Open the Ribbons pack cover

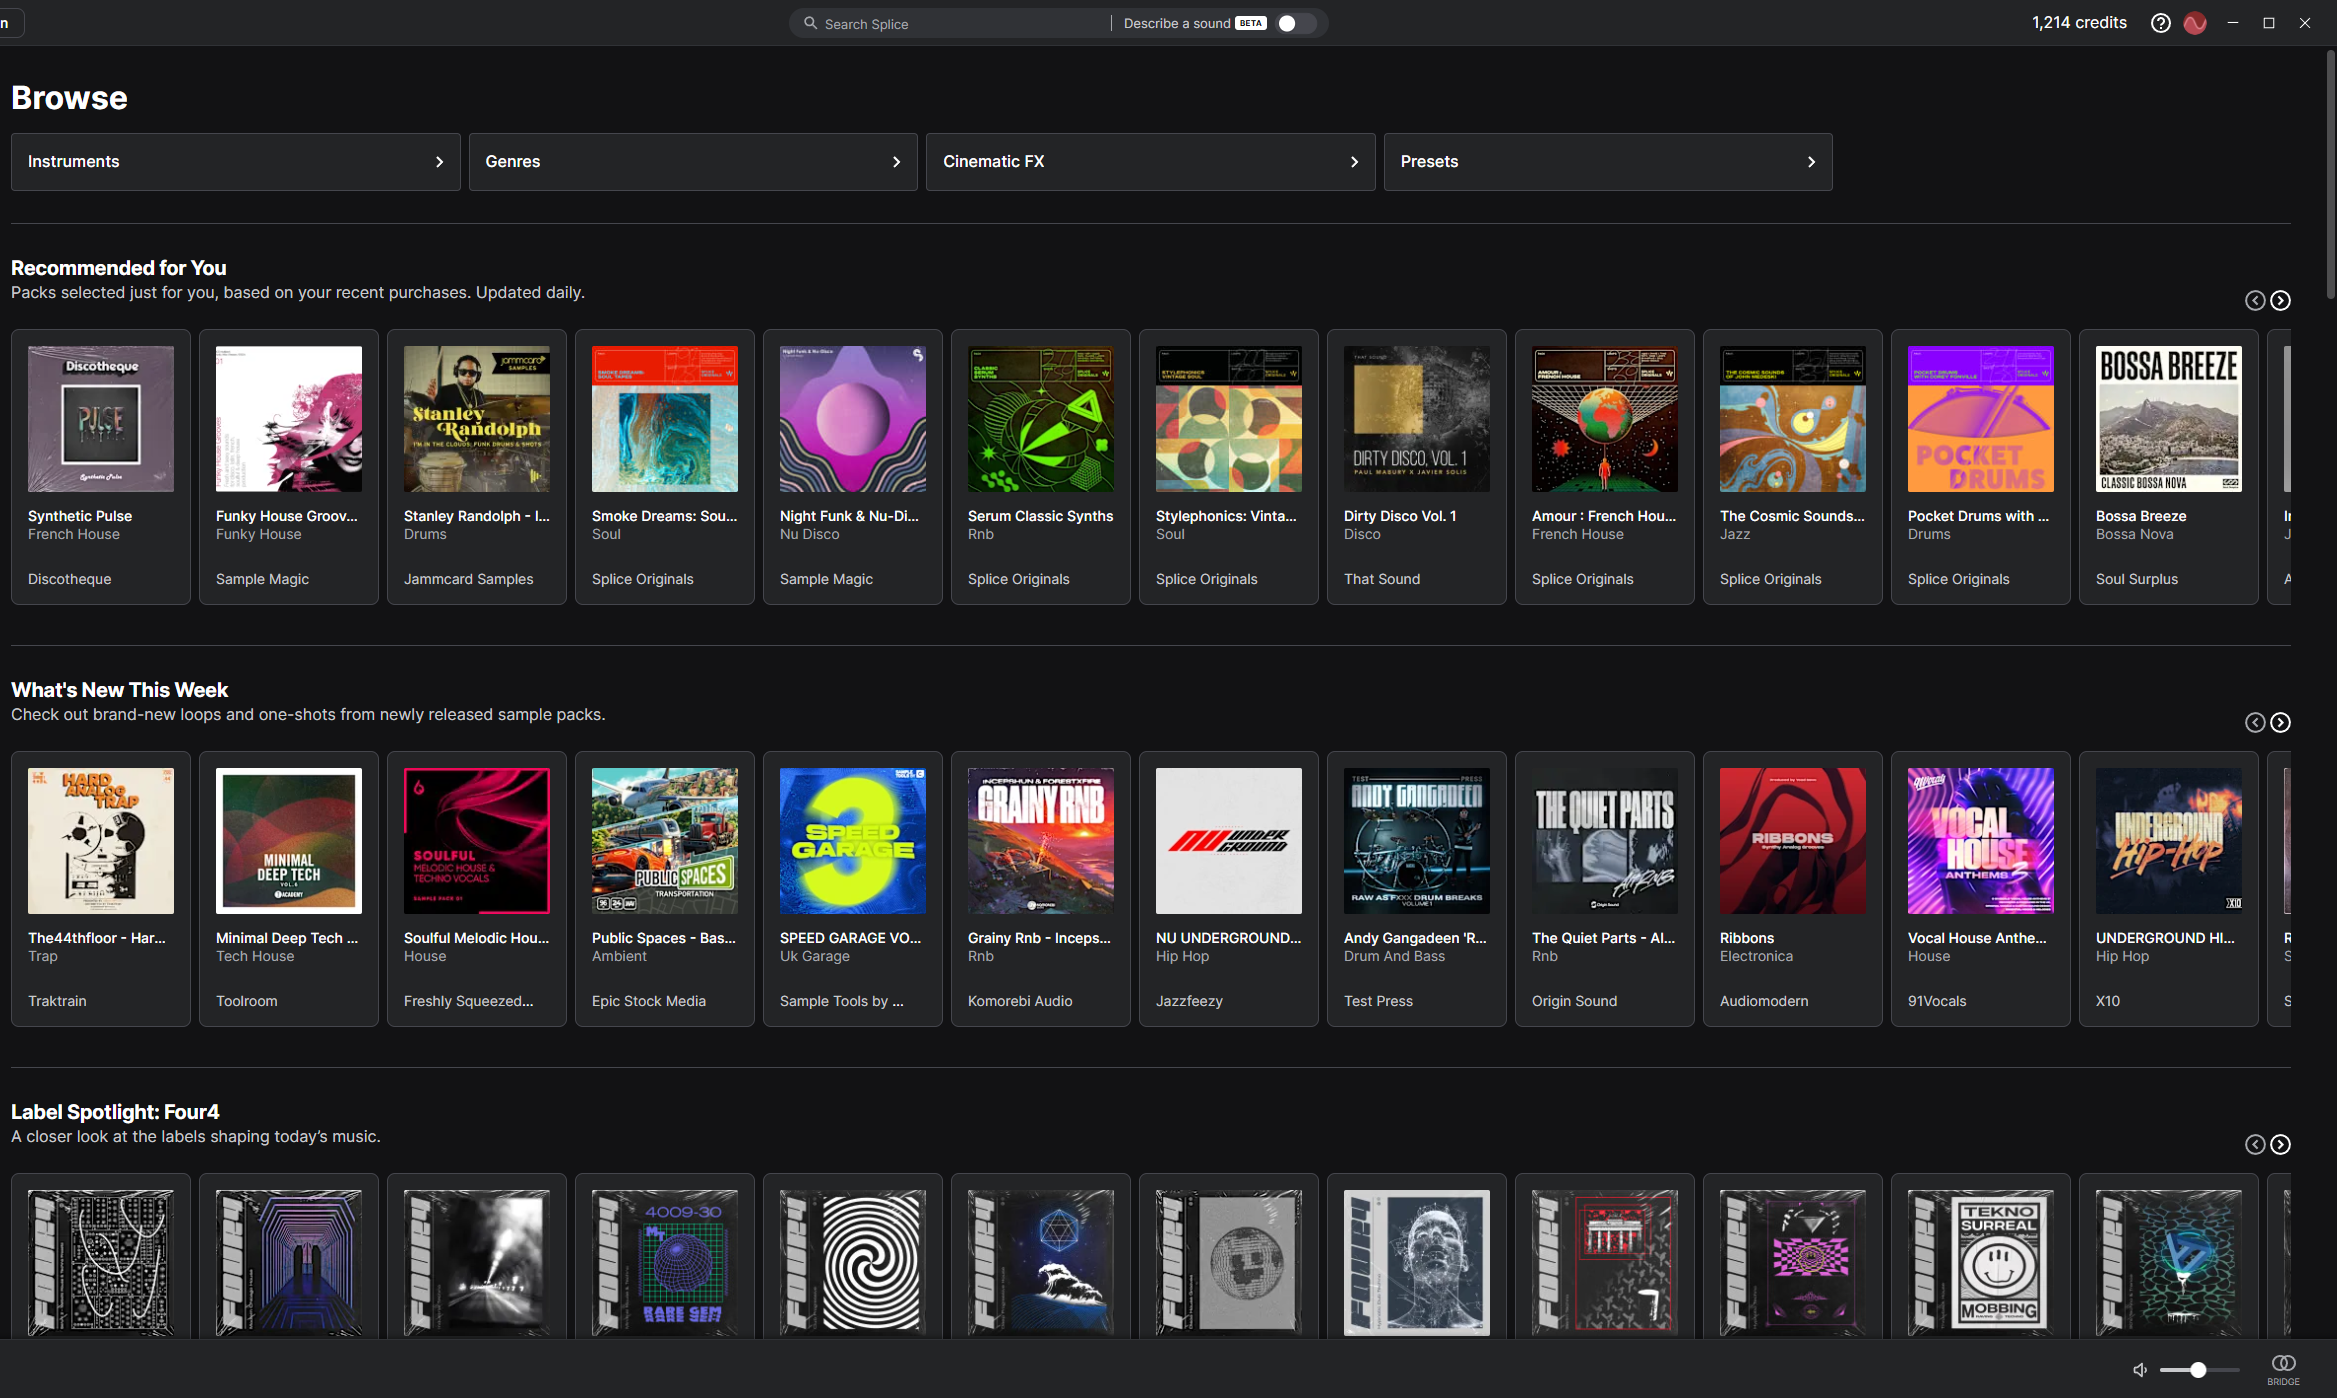coord(1793,841)
